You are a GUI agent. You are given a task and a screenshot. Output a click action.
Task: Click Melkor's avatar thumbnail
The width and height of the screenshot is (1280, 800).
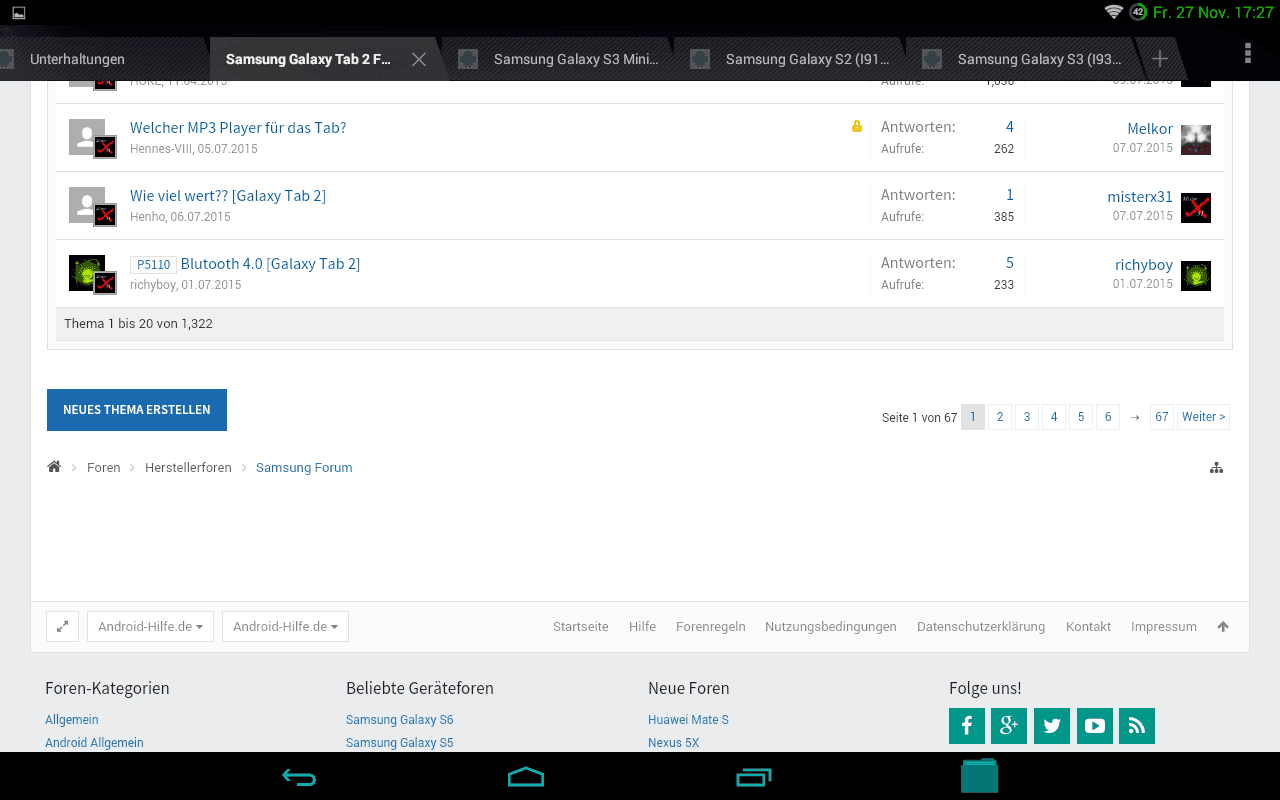point(1196,140)
